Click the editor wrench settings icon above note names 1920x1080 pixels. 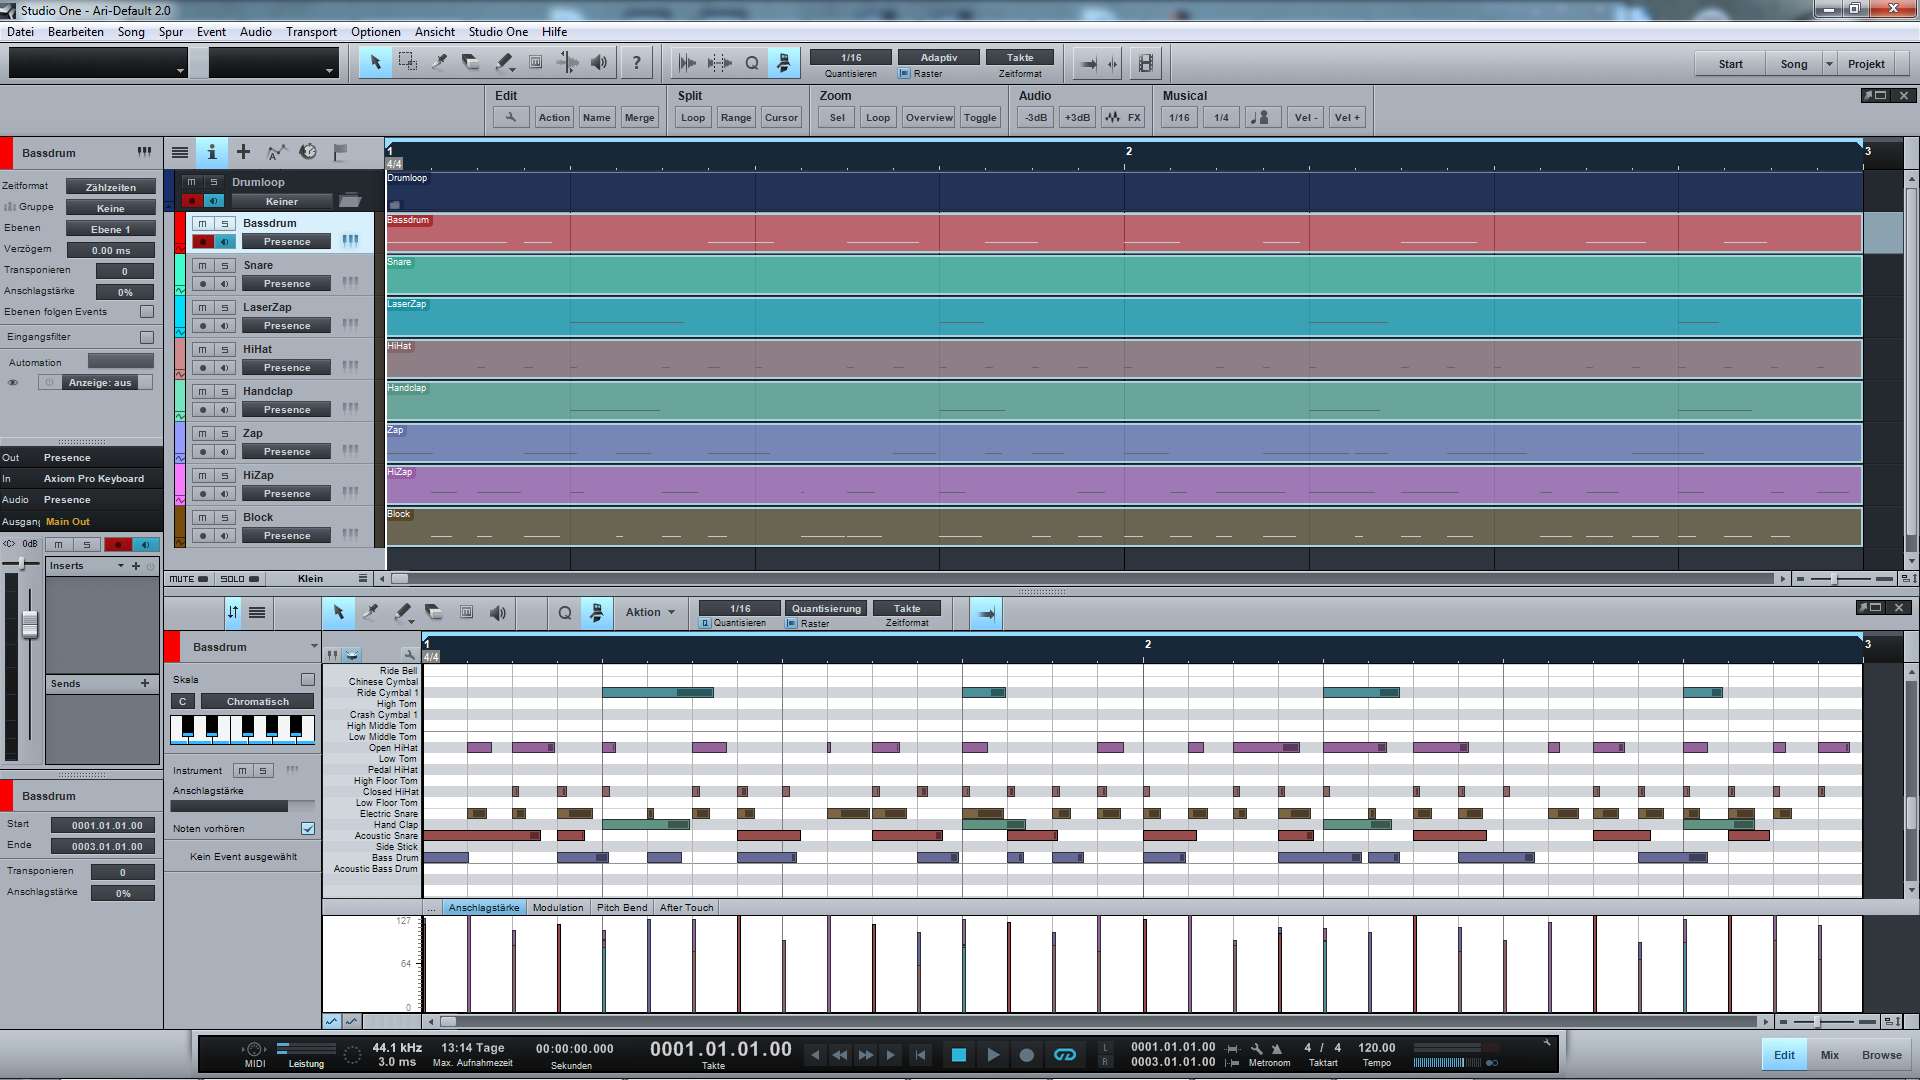point(409,655)
